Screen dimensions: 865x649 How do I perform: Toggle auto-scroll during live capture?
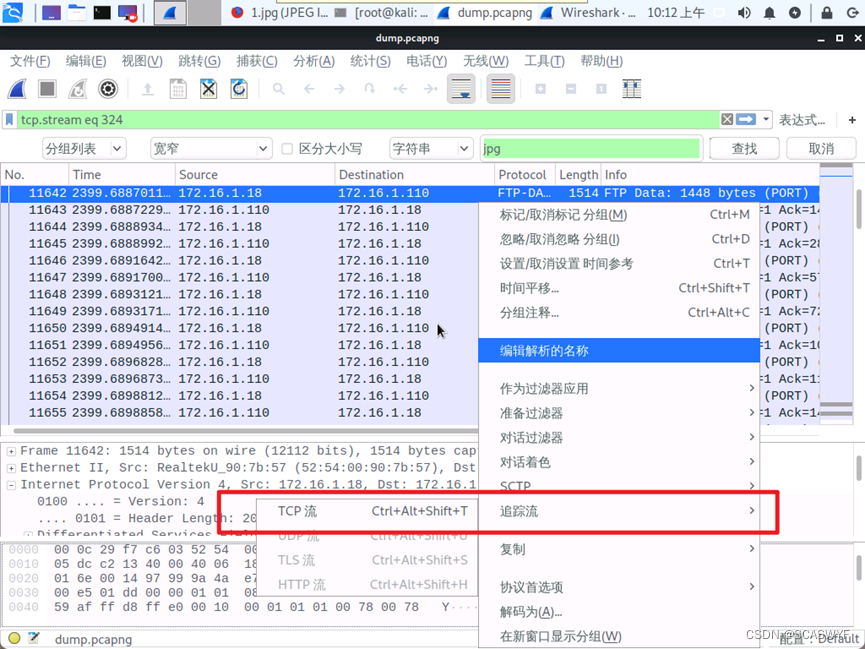[461, 88]
